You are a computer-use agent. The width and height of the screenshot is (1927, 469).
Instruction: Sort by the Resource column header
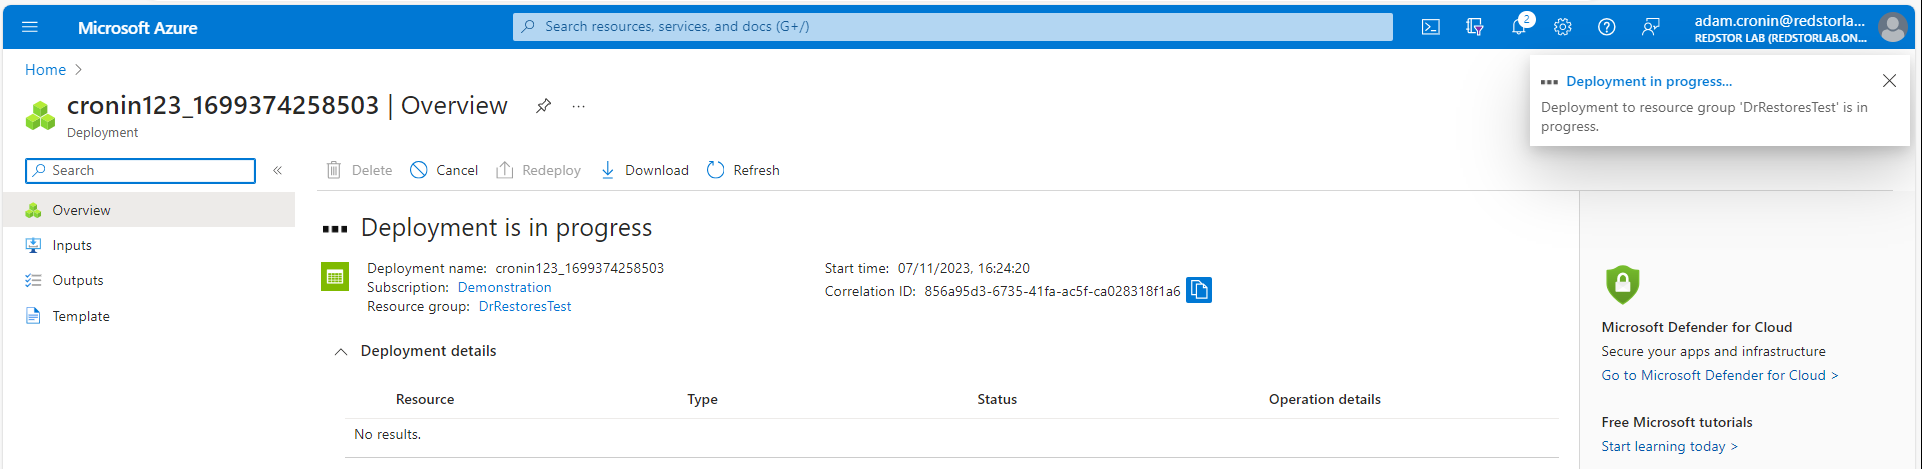425,399
